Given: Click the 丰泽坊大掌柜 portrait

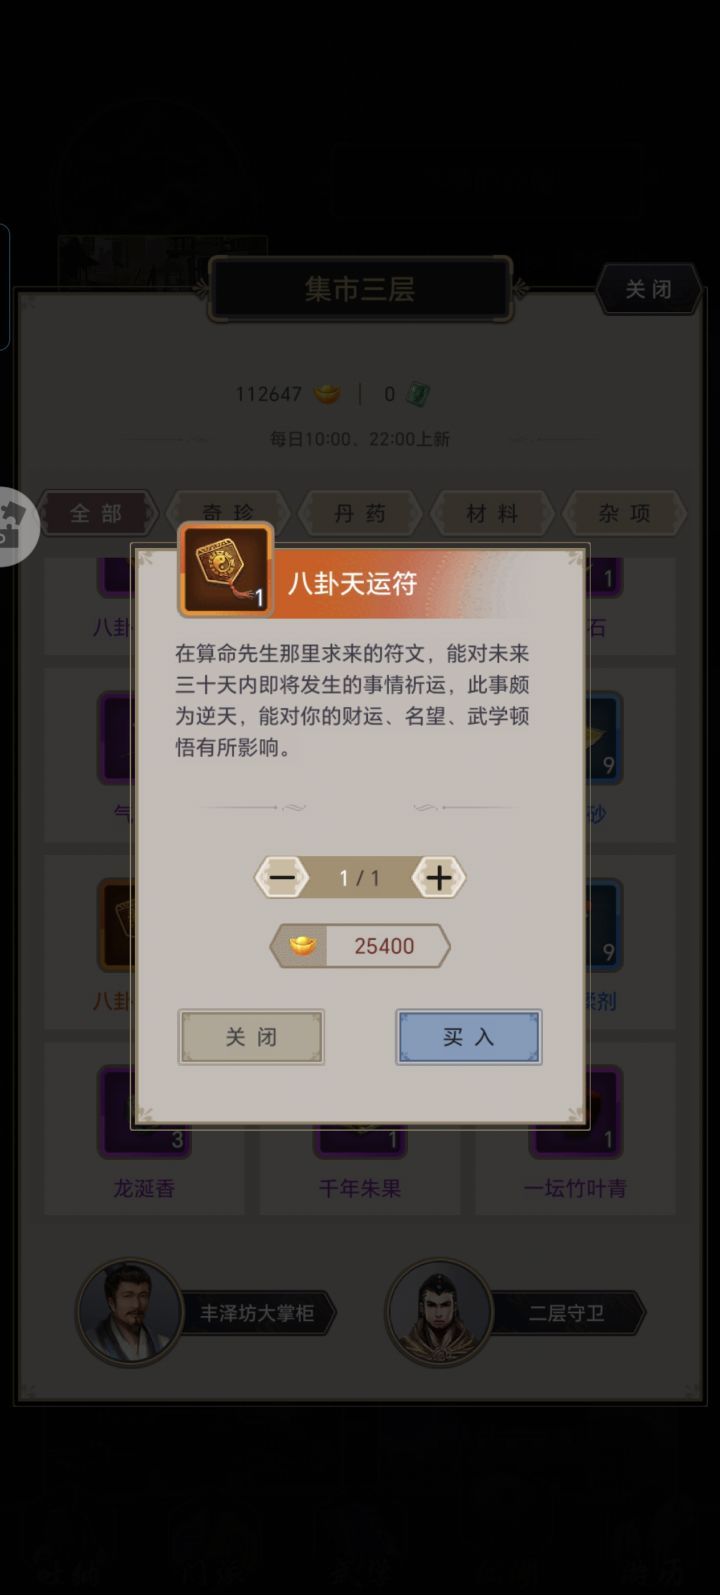Looking at the screenshot, I should pos(129,1312).
